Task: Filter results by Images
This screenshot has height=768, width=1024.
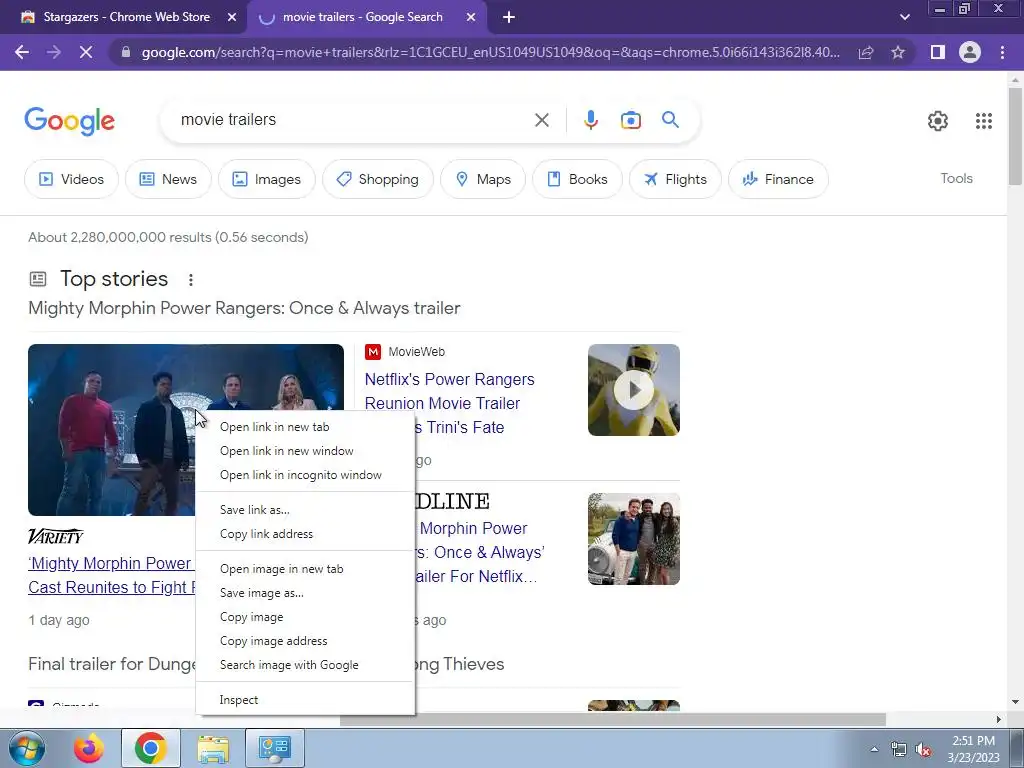Action: pos(266,179)
